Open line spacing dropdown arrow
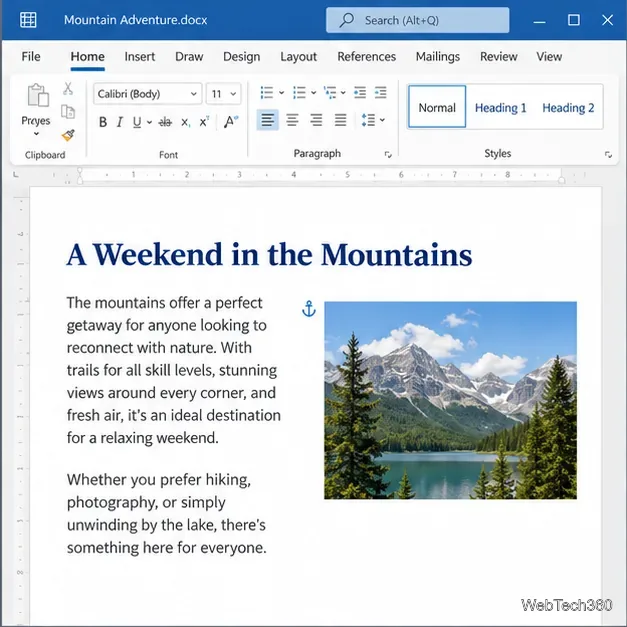 [x=382, y=120]
